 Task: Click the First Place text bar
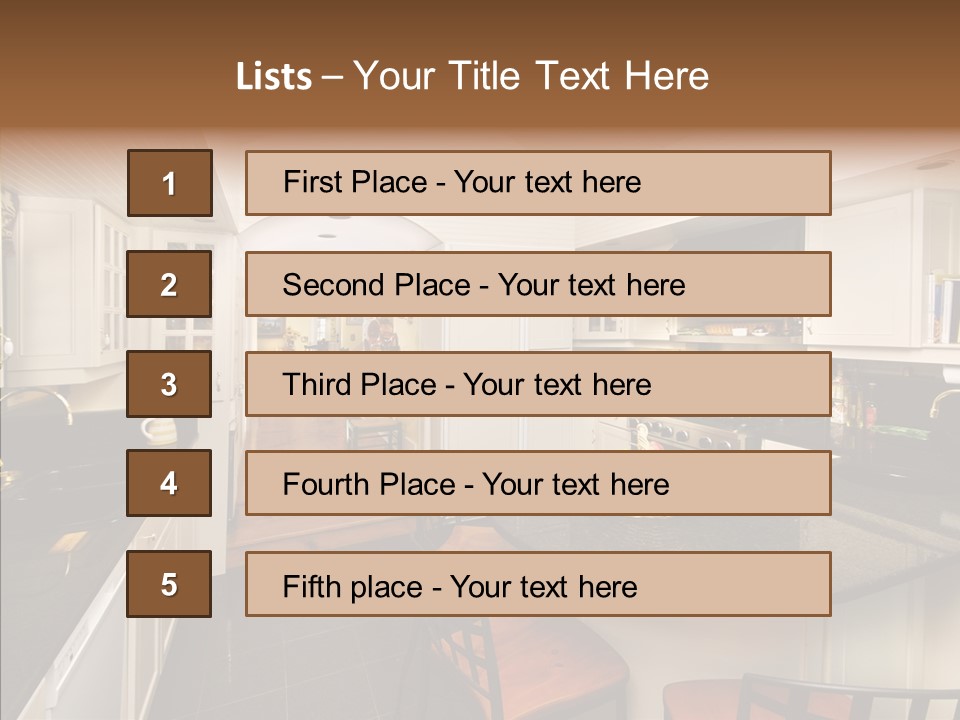[538, 183]
